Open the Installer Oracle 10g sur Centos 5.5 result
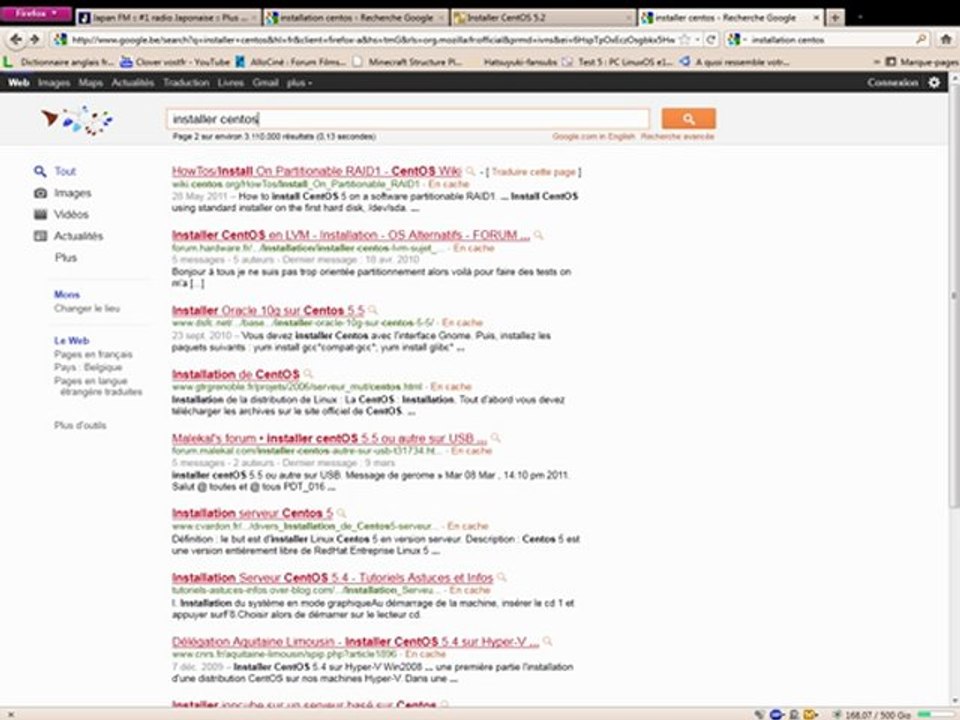 [x=268, y=310]
